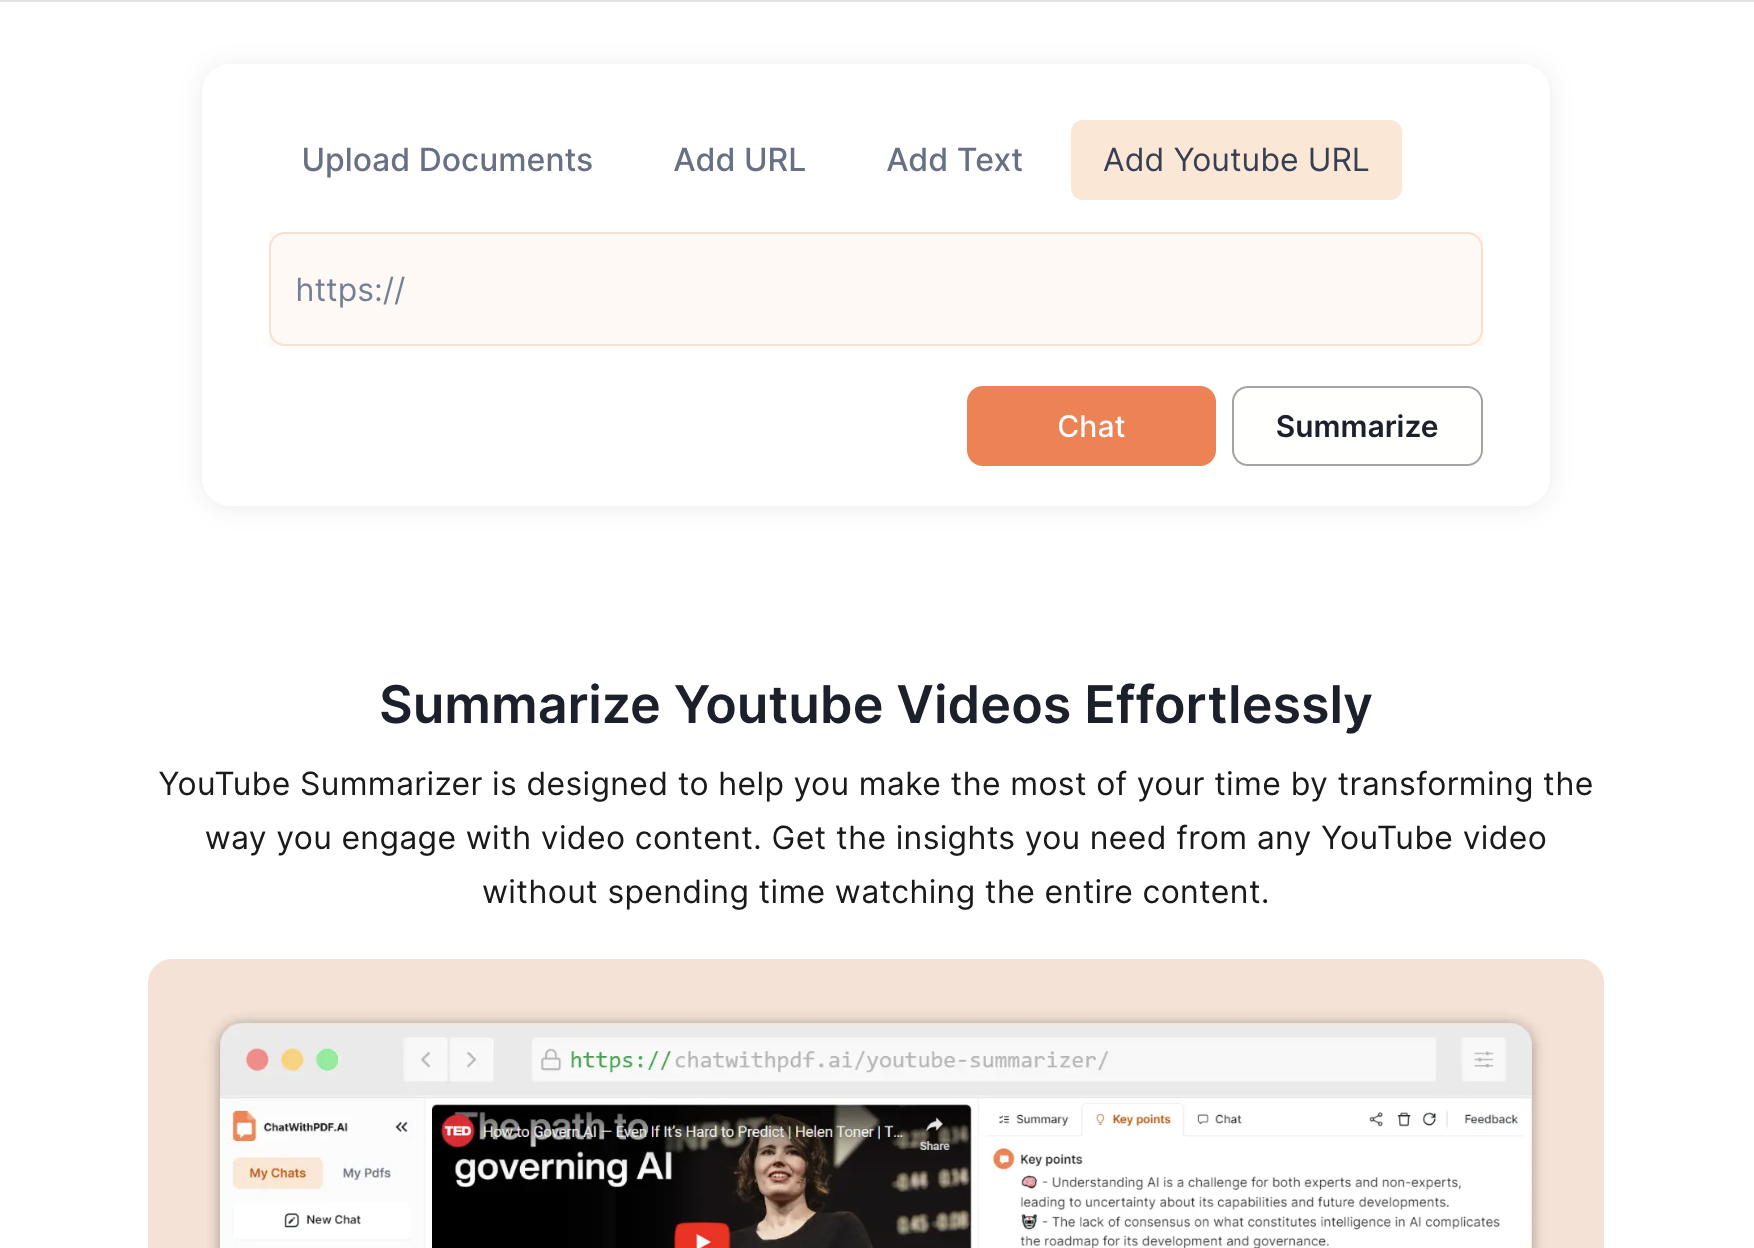Switch to the Chat tab in results panel
Screen dimensions: 1754x1248
point(1219,1120)
